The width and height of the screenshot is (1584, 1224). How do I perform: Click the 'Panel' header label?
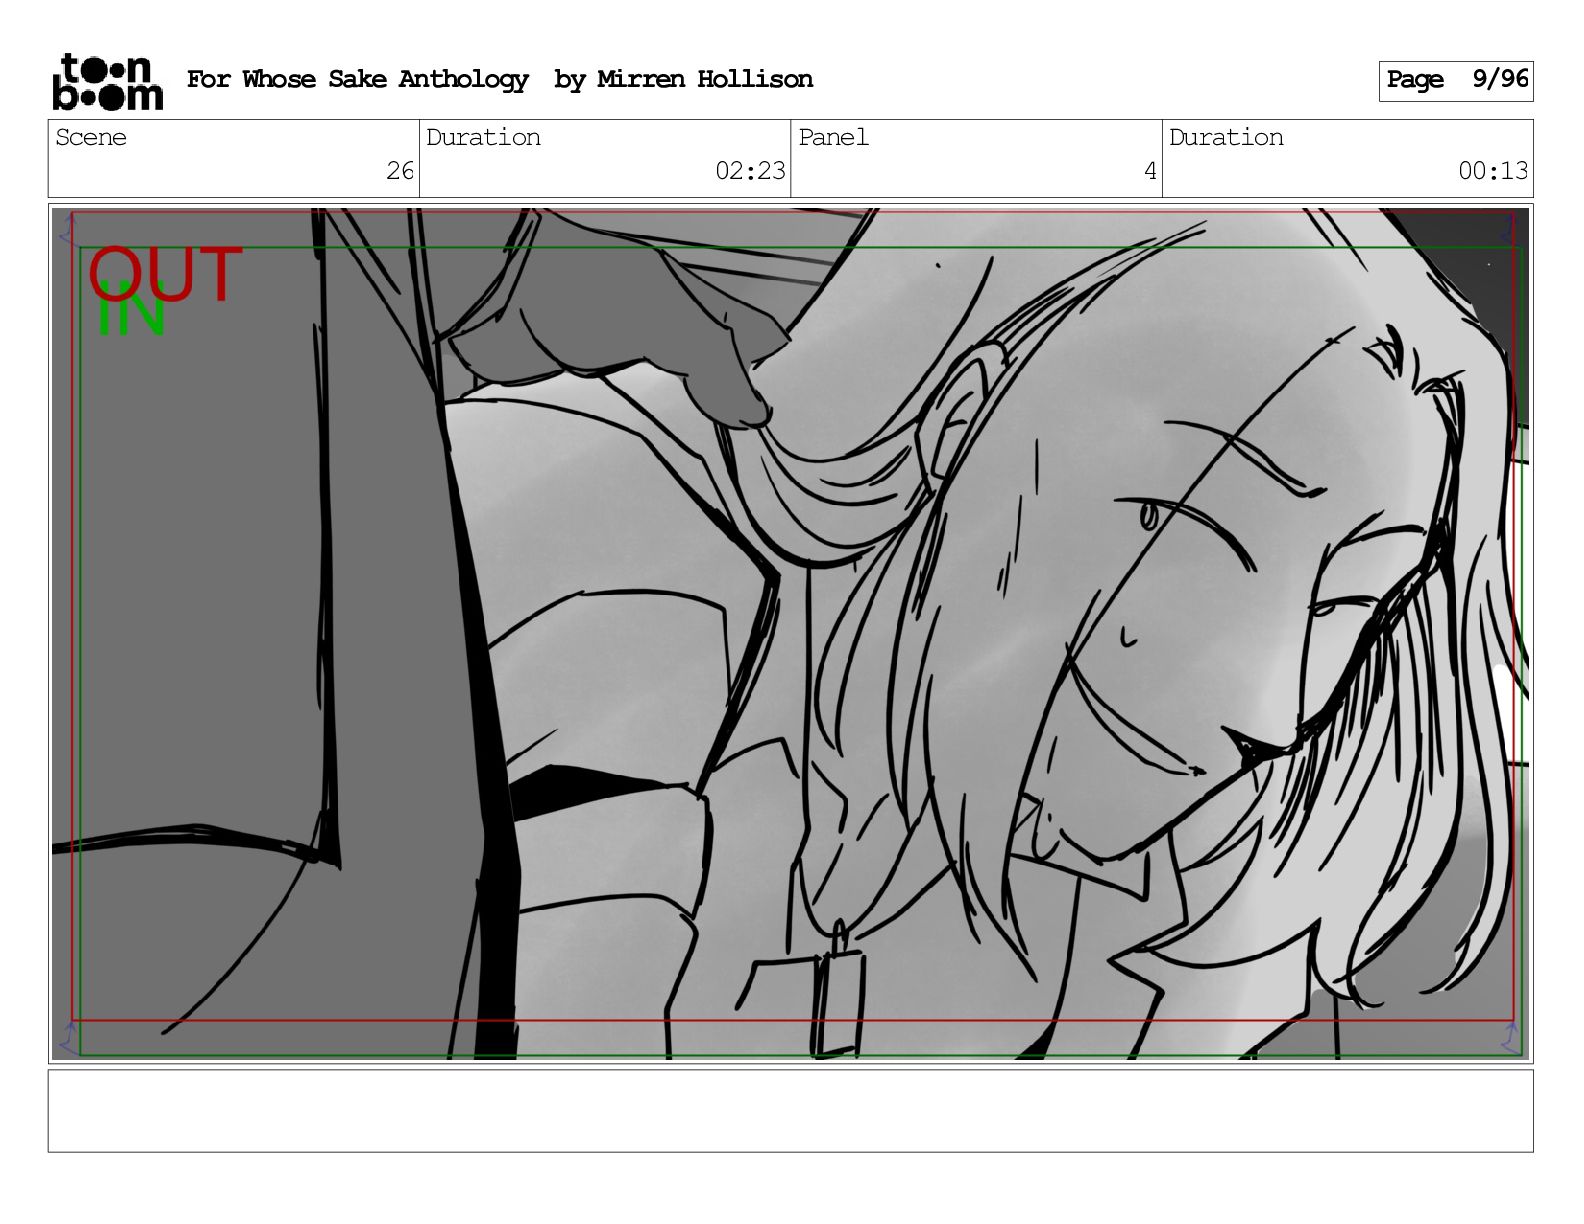[x=833, y=137]
